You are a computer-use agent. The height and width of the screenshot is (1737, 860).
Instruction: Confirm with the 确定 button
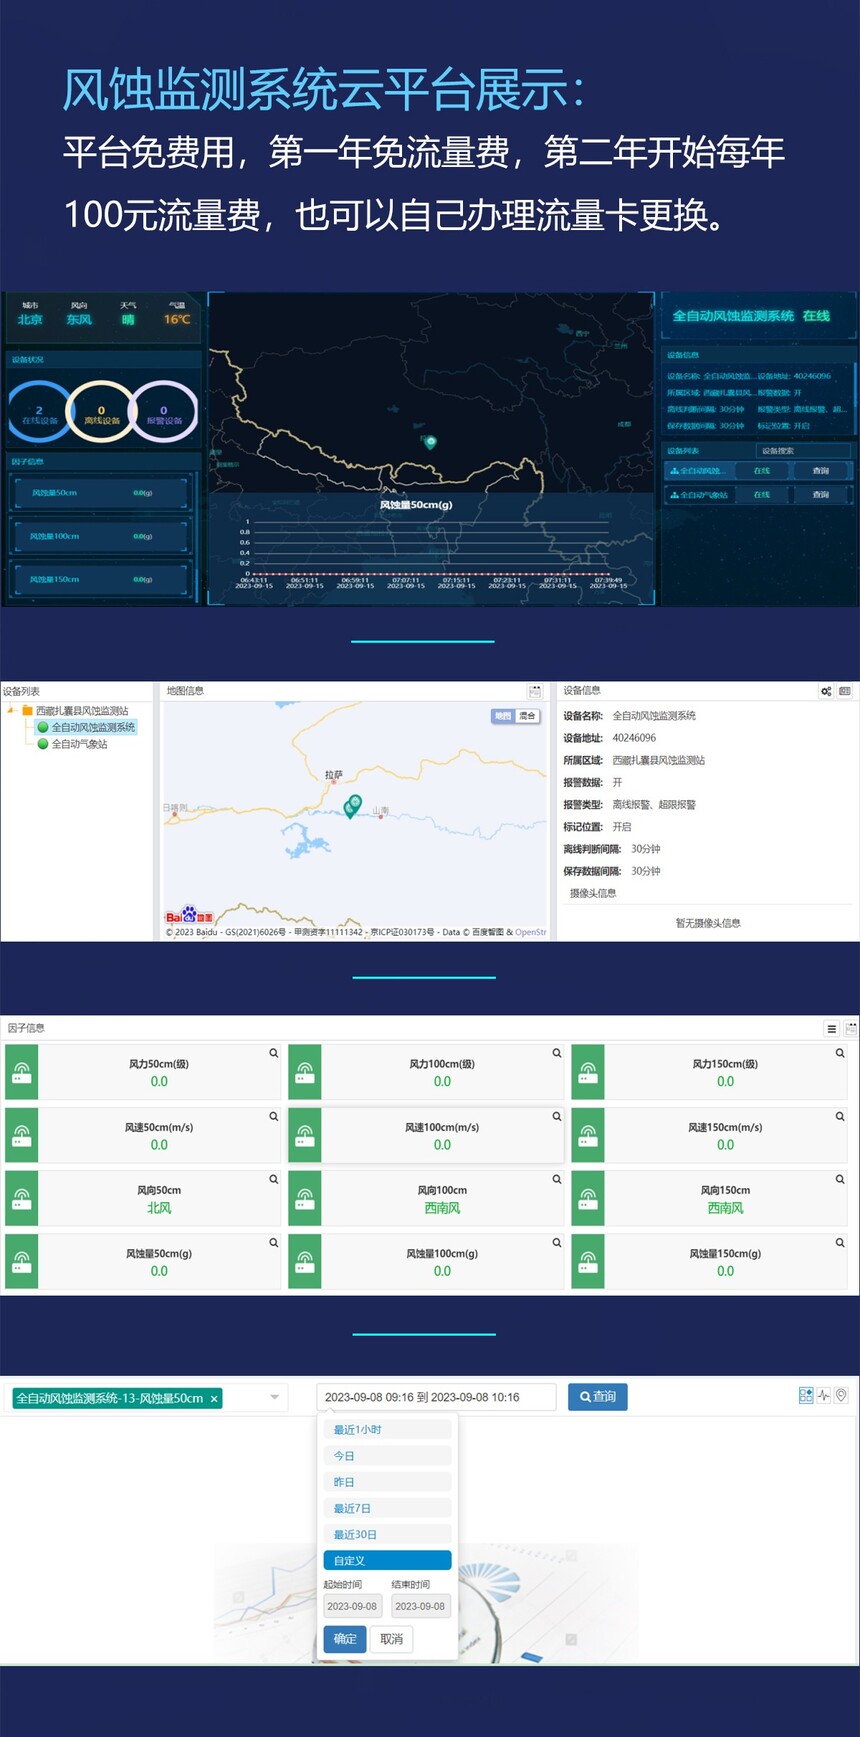(345, 1639)
